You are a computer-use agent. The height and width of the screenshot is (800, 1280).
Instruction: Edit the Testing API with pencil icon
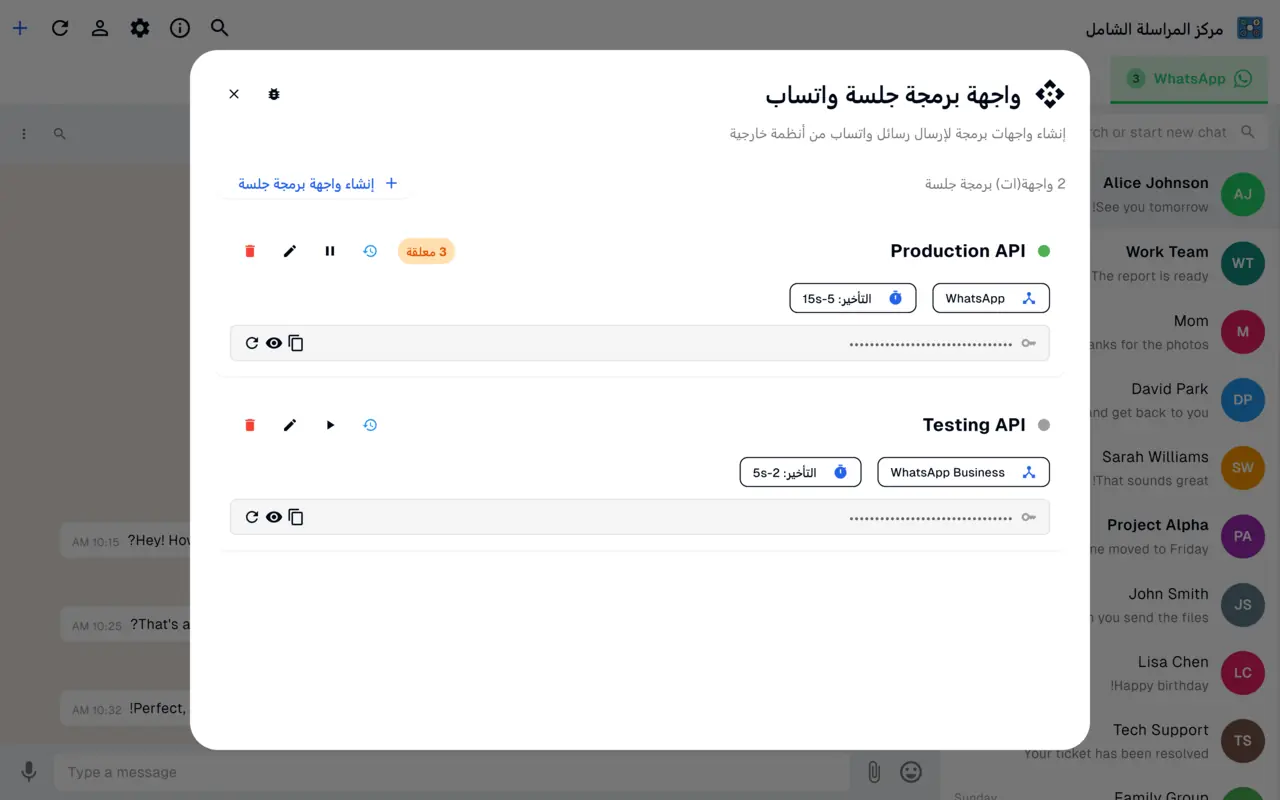click(290, 425)
